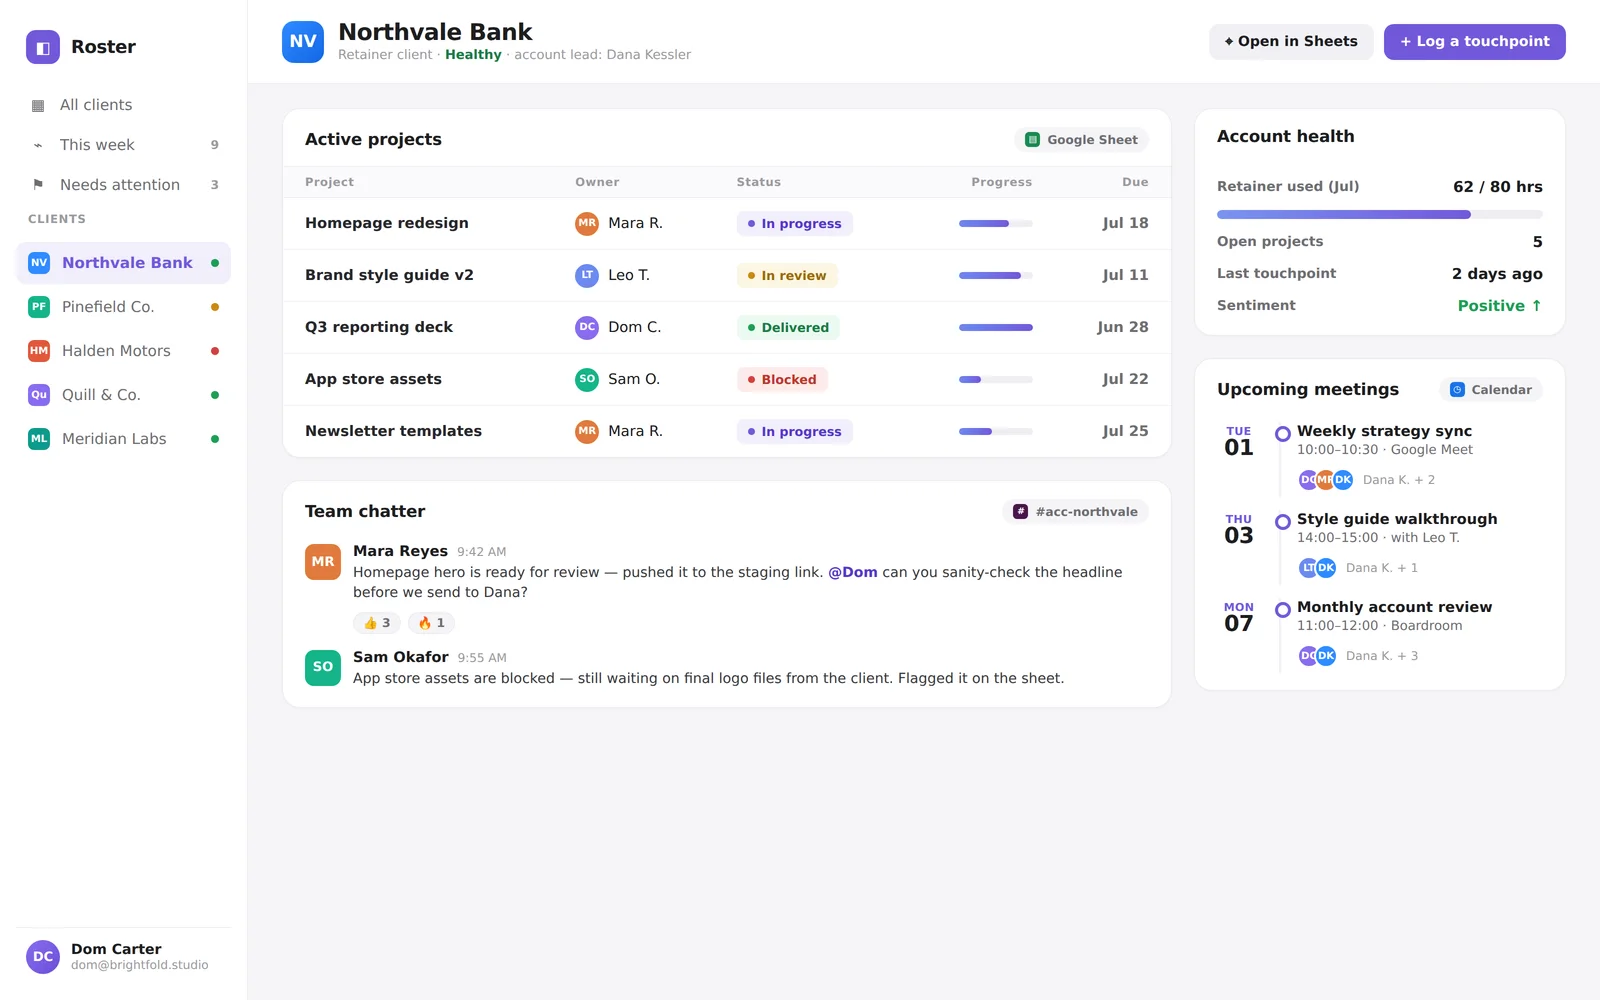Select Quill & Co. client
The image size is (1600, 1000).
(123, 395)
